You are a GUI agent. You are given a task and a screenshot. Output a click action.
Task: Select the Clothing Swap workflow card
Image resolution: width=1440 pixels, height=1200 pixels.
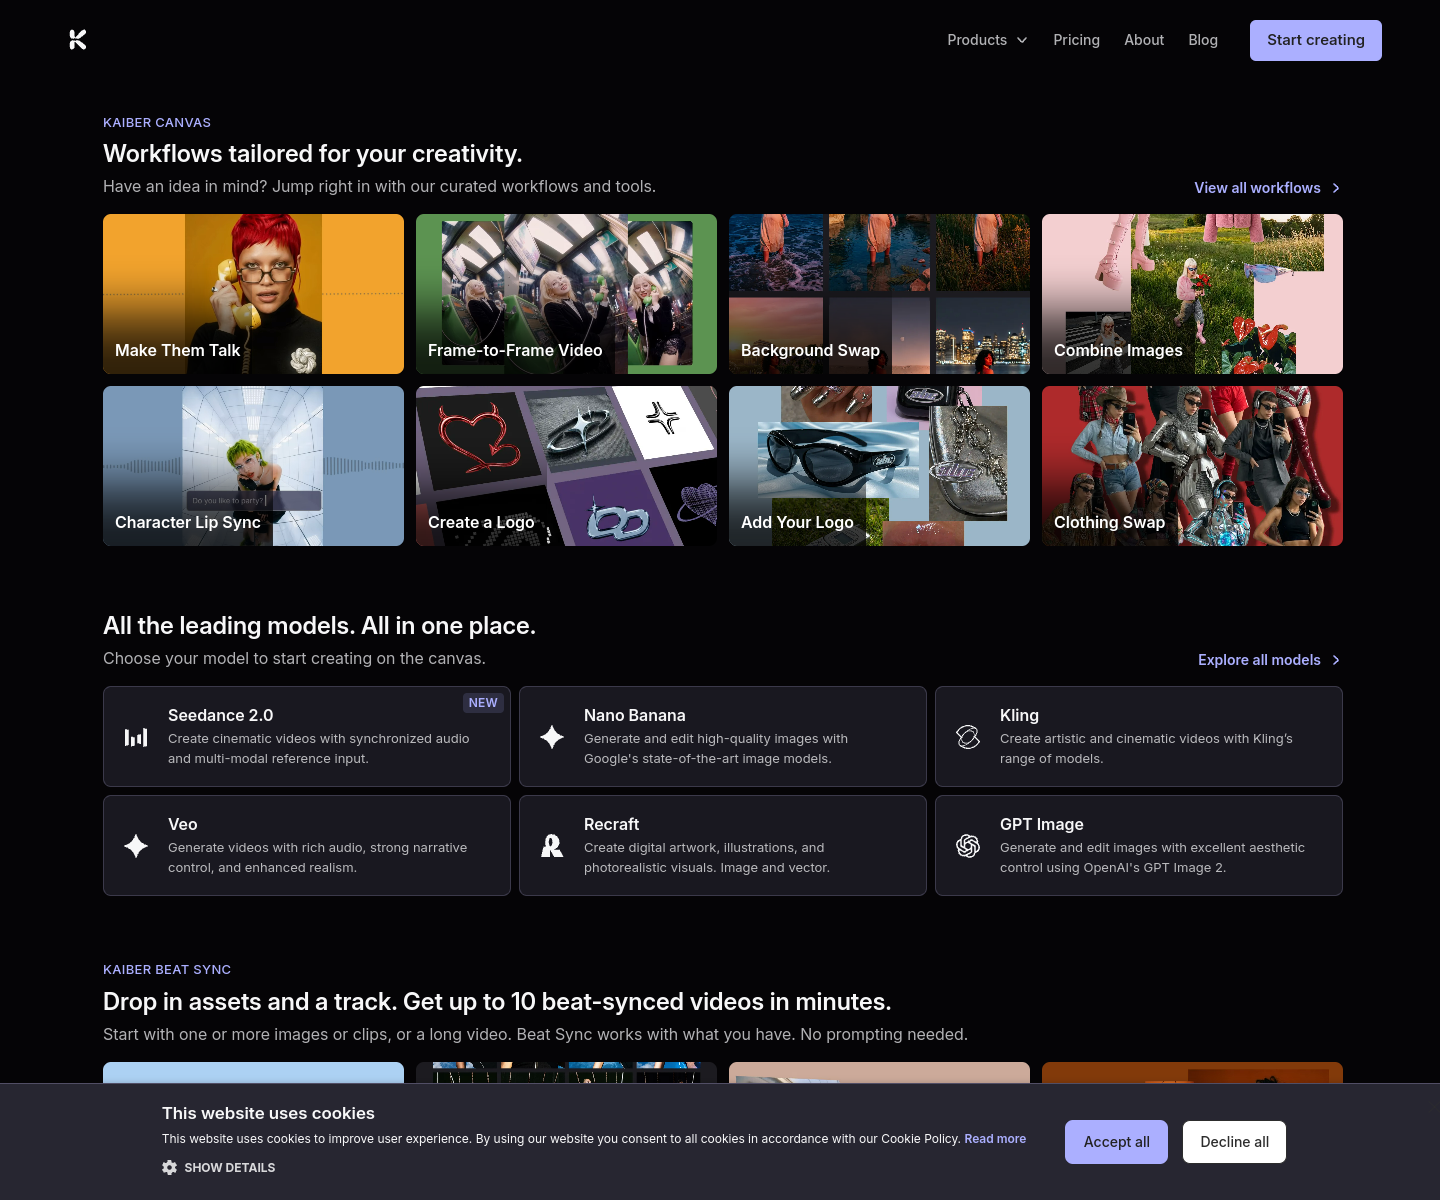[x=1192, y=466]
